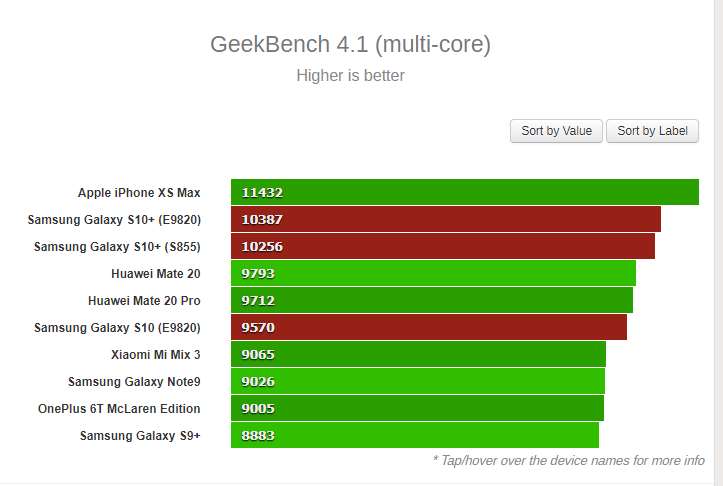Open Xiaomi Mi Mix 3 device label

155,355
